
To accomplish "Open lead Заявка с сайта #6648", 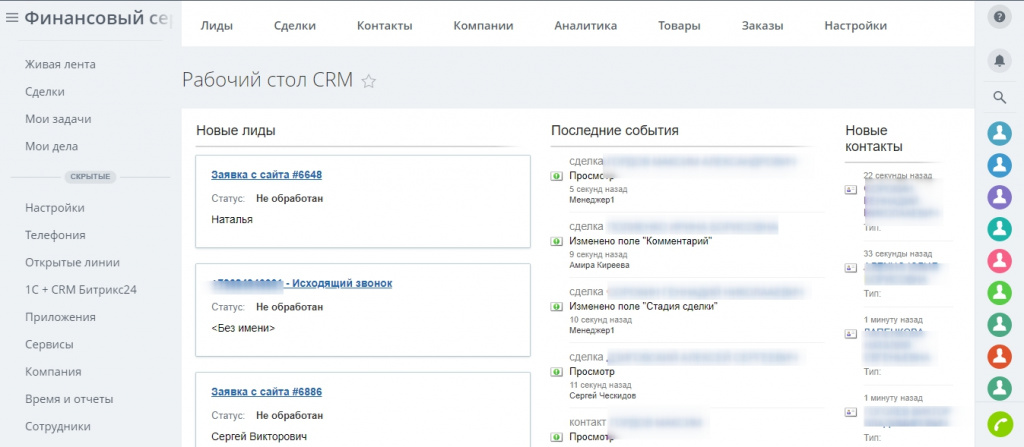I will click(266, 174).
